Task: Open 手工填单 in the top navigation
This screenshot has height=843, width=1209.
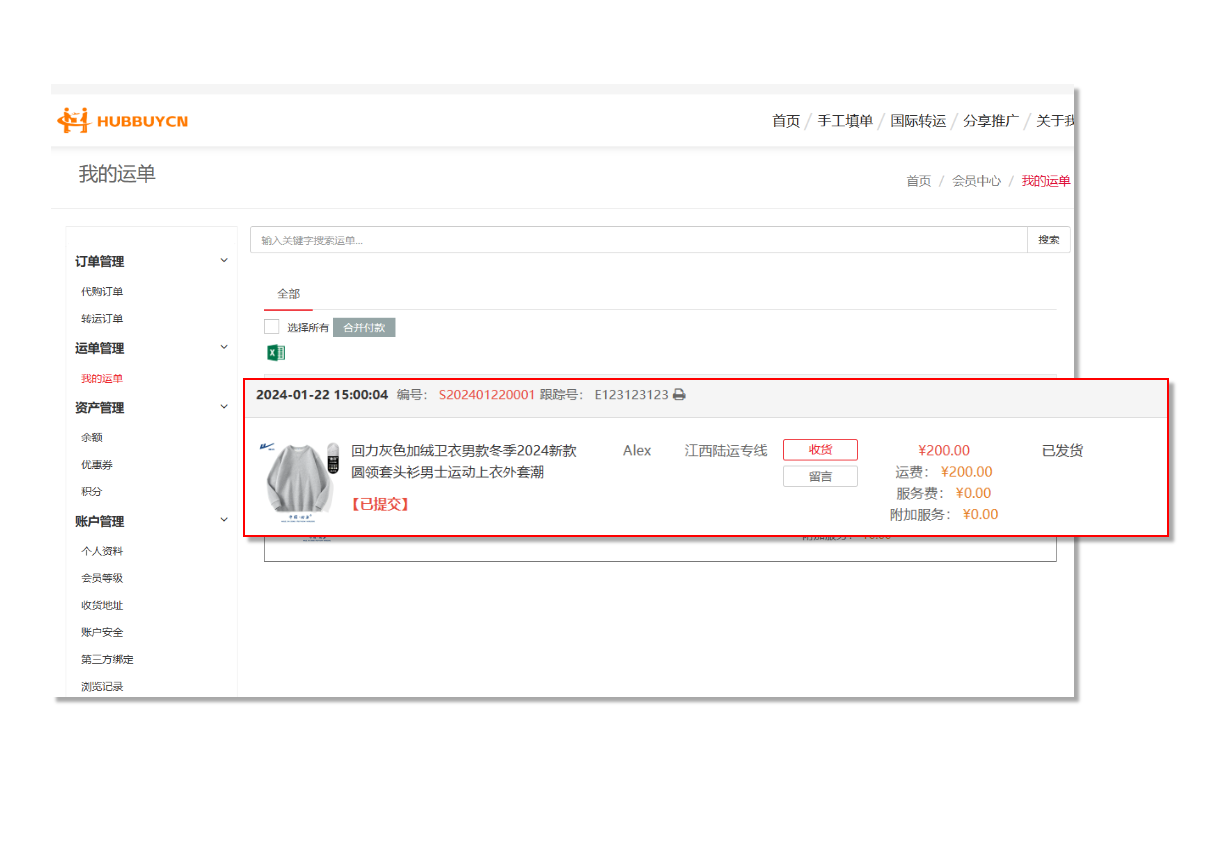Action: (845, 121)
